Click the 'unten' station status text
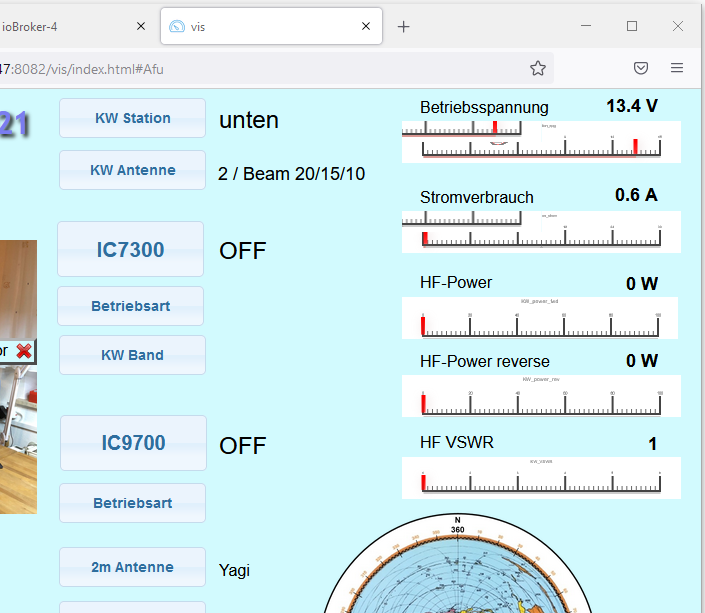Viewport: 705px width, 613px height. (249, 120)
